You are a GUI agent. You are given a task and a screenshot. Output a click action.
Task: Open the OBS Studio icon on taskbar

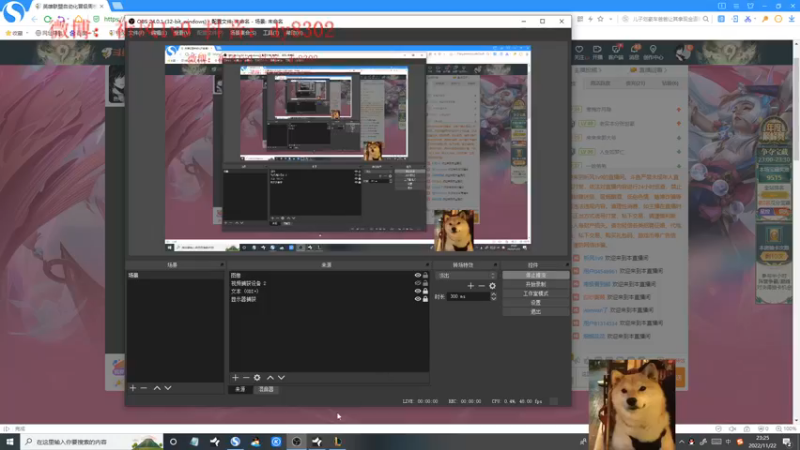296,441
